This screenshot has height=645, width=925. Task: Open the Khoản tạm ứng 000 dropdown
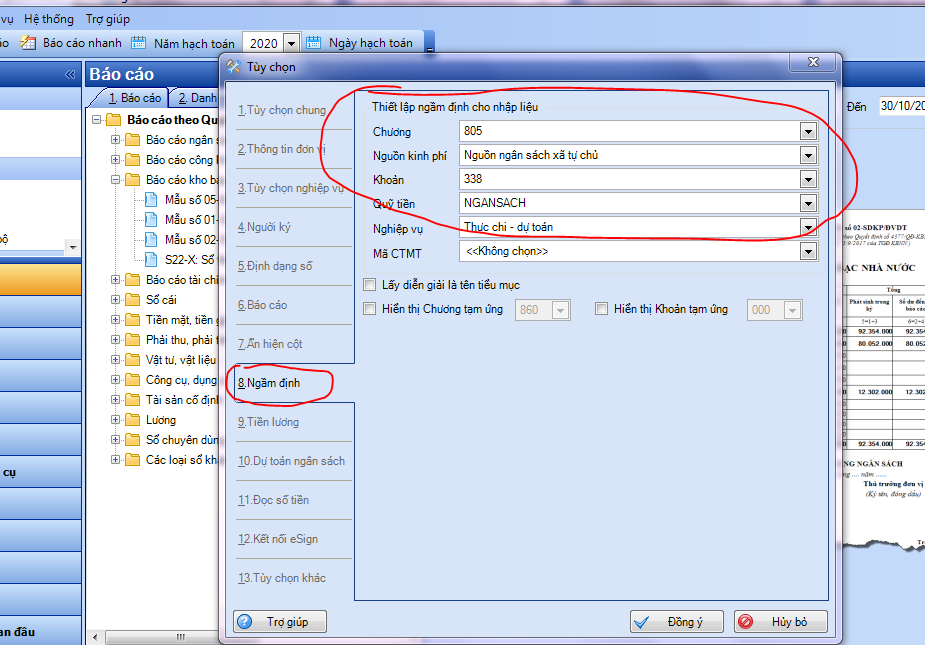point(792,310)
